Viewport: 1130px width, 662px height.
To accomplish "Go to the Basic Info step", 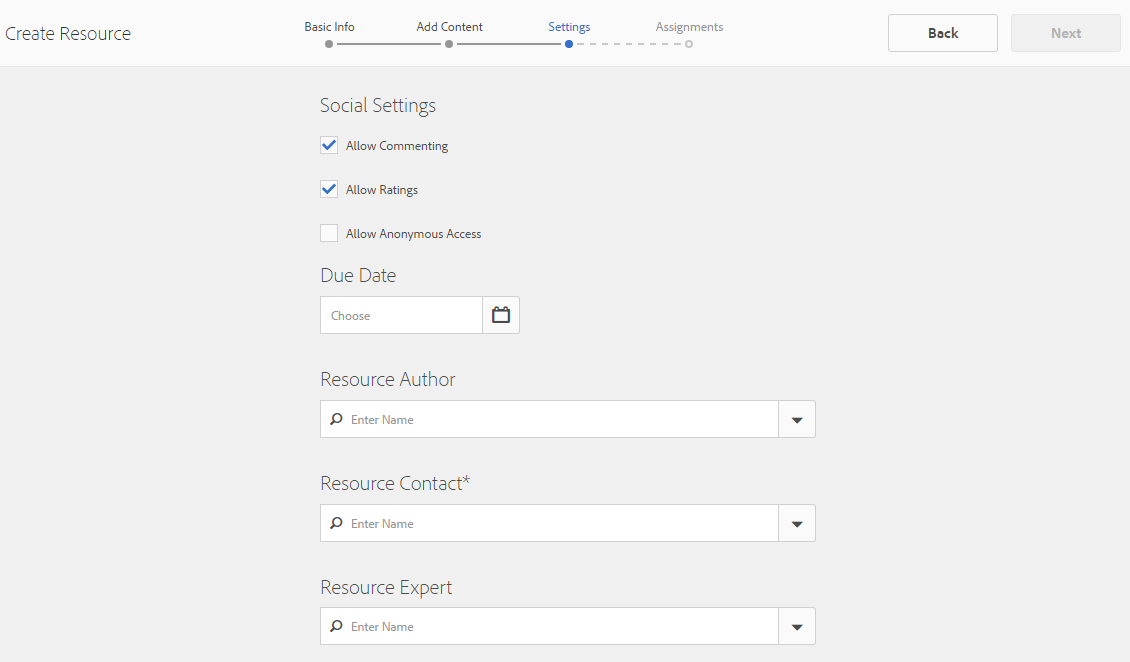I will pyautogui.click(x=329, y=27).
